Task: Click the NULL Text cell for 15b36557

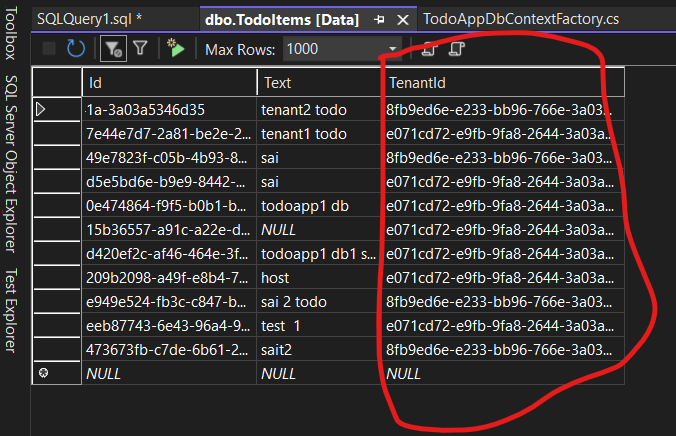Action: (x=319, y=230)
